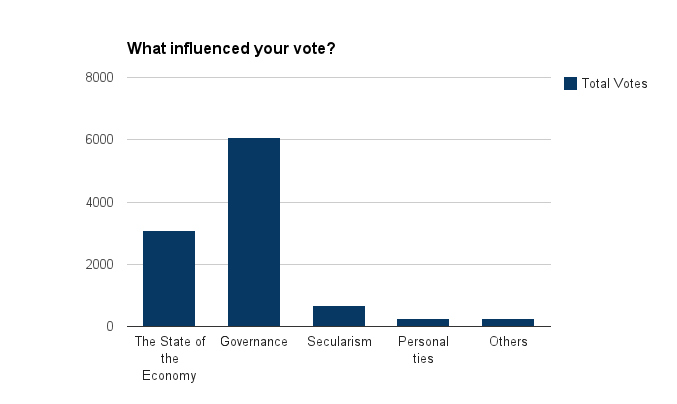Click the Personal ties axis label

click(423, 350)
